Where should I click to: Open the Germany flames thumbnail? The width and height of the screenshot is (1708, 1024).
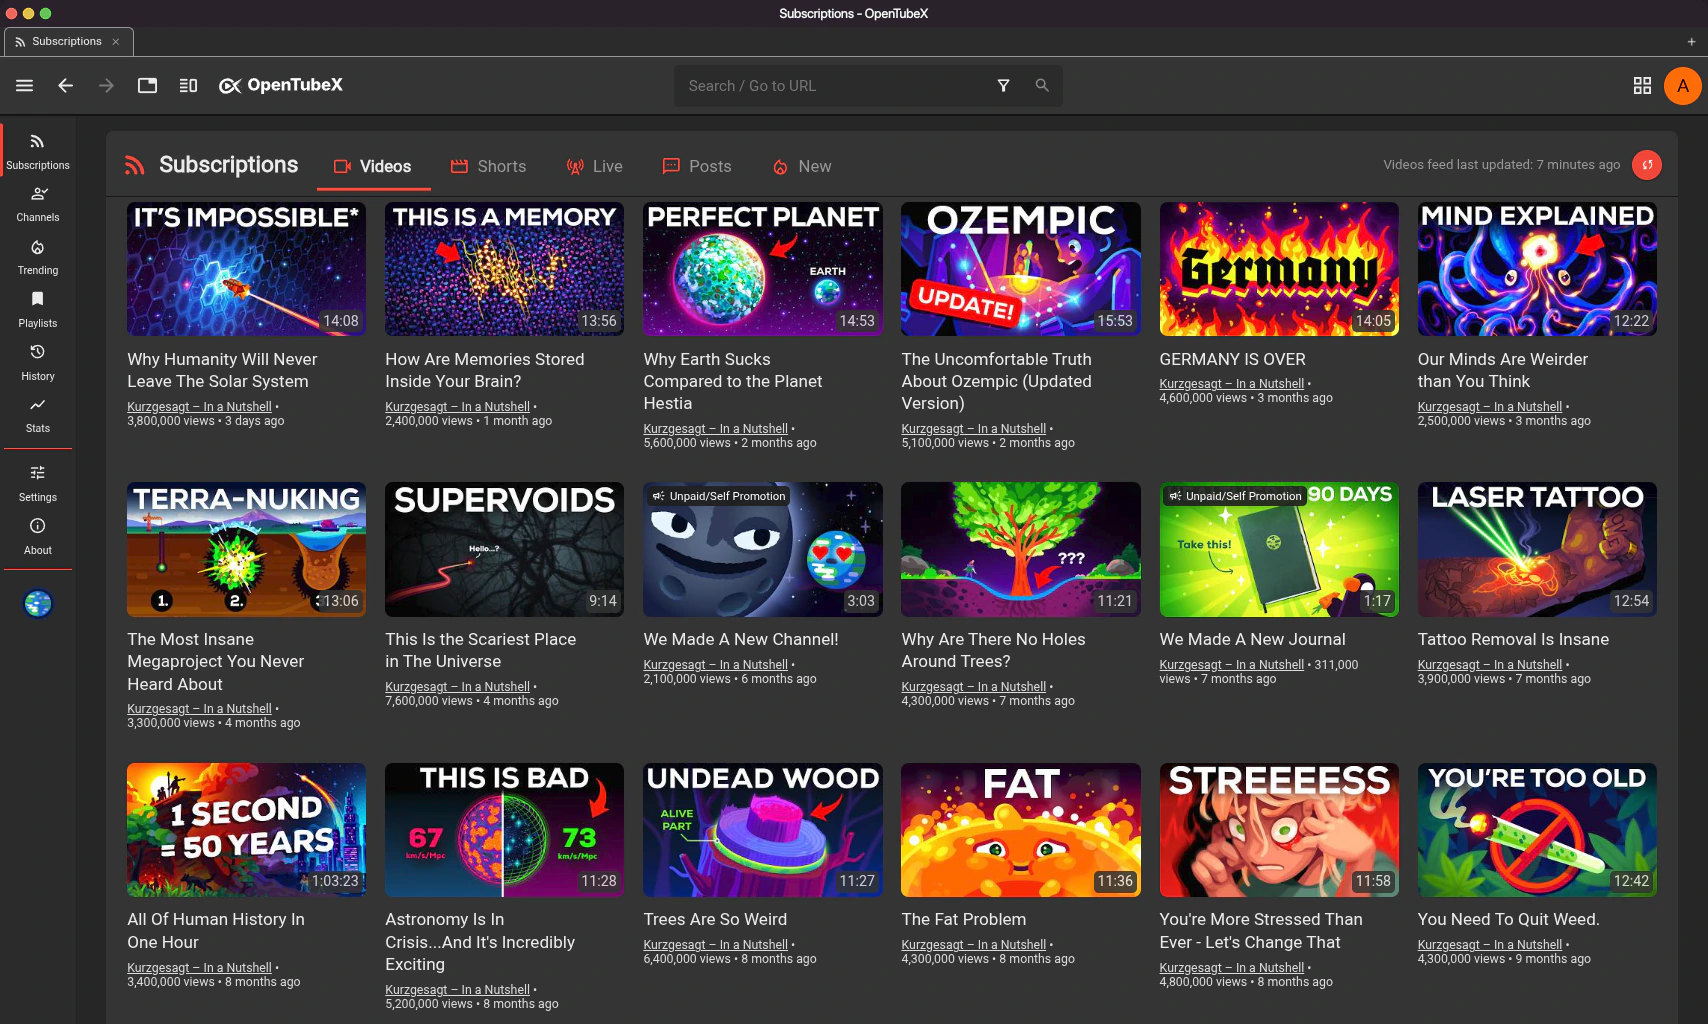point(1279,269)
